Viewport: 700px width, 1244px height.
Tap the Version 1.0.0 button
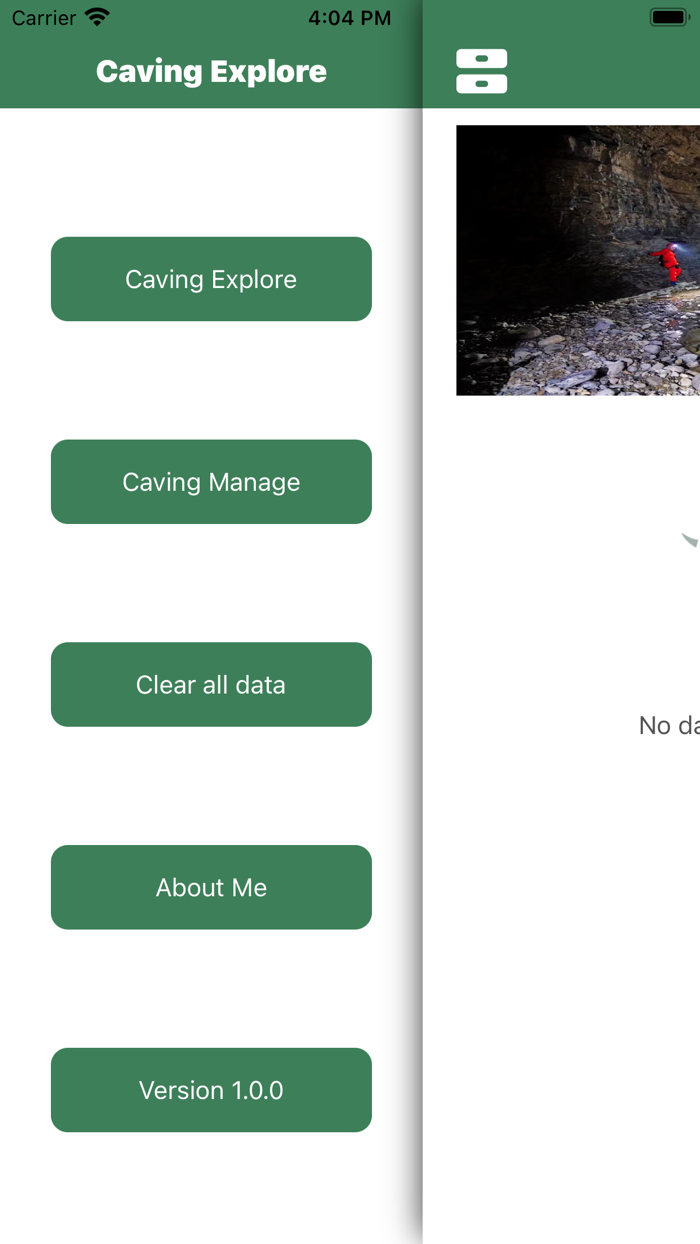pyautogui.click(x=211, y=1090)
